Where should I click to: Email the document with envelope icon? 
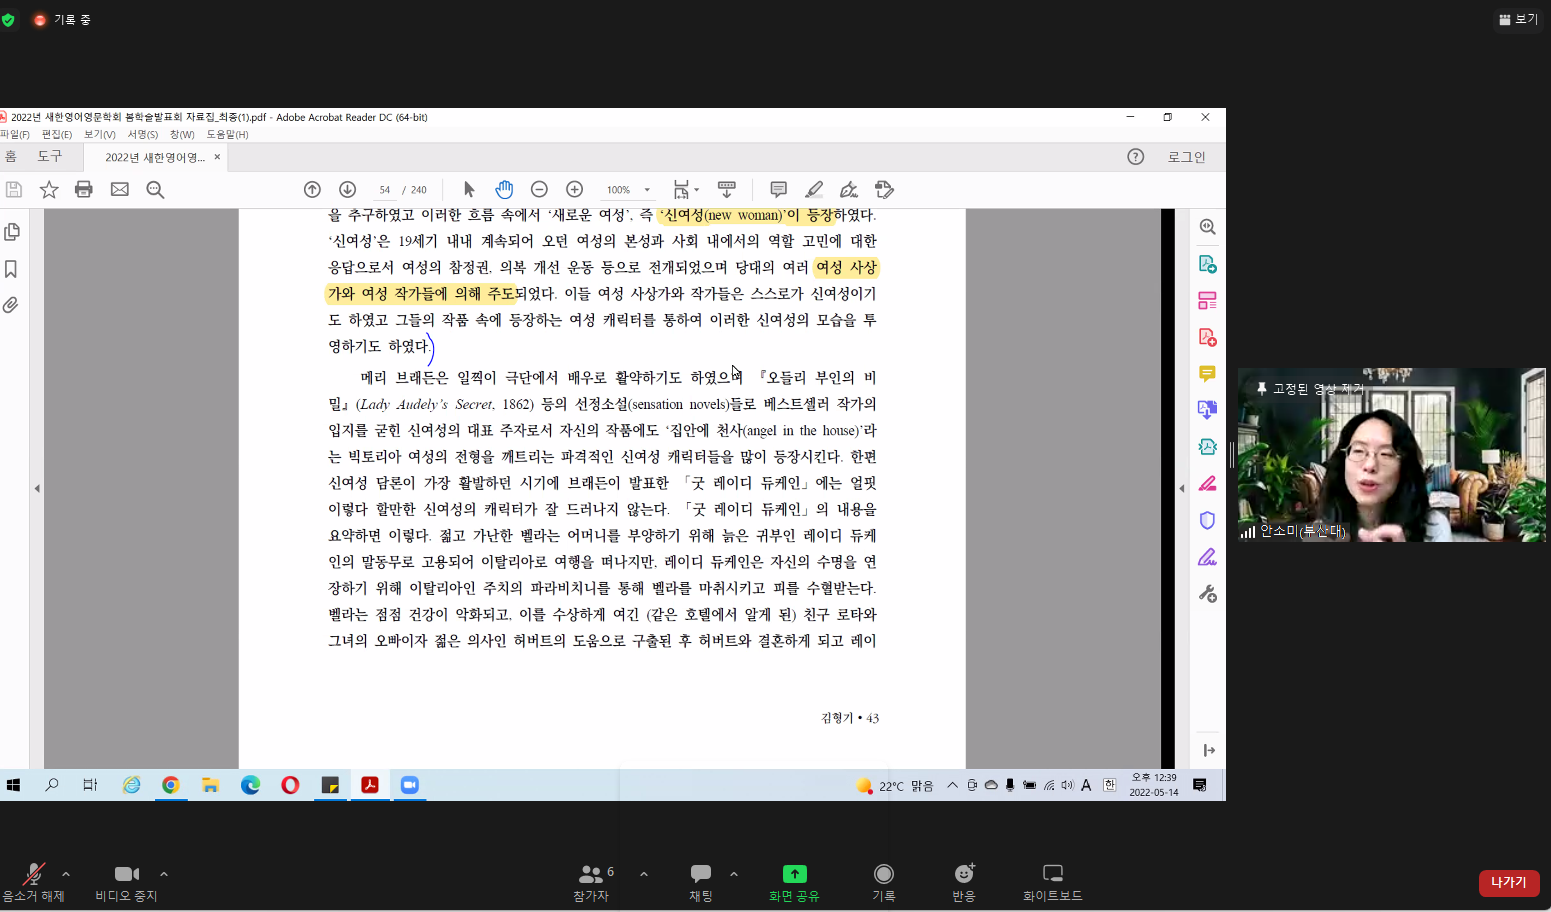[120, 190]
